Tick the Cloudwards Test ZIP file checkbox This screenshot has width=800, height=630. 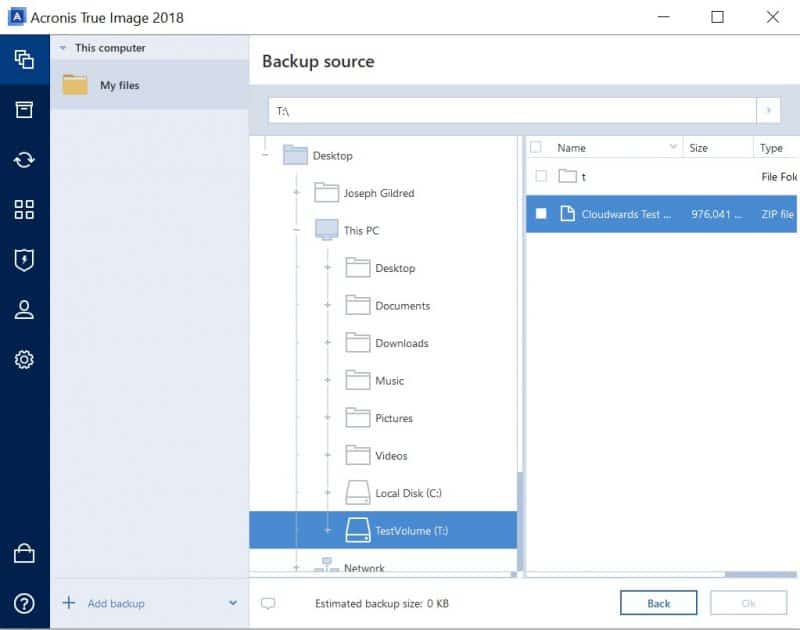click(x=541, y=214)
